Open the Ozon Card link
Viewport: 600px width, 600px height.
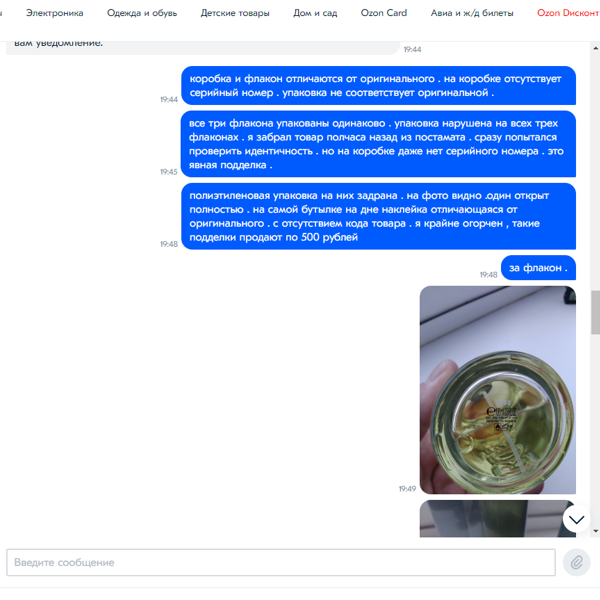point(384,13)
